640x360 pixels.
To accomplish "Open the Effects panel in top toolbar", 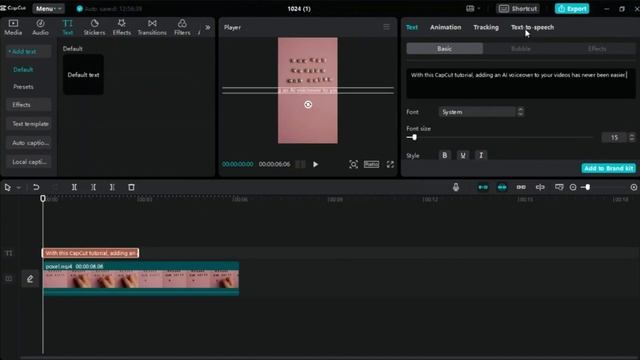I will point(122,27).
